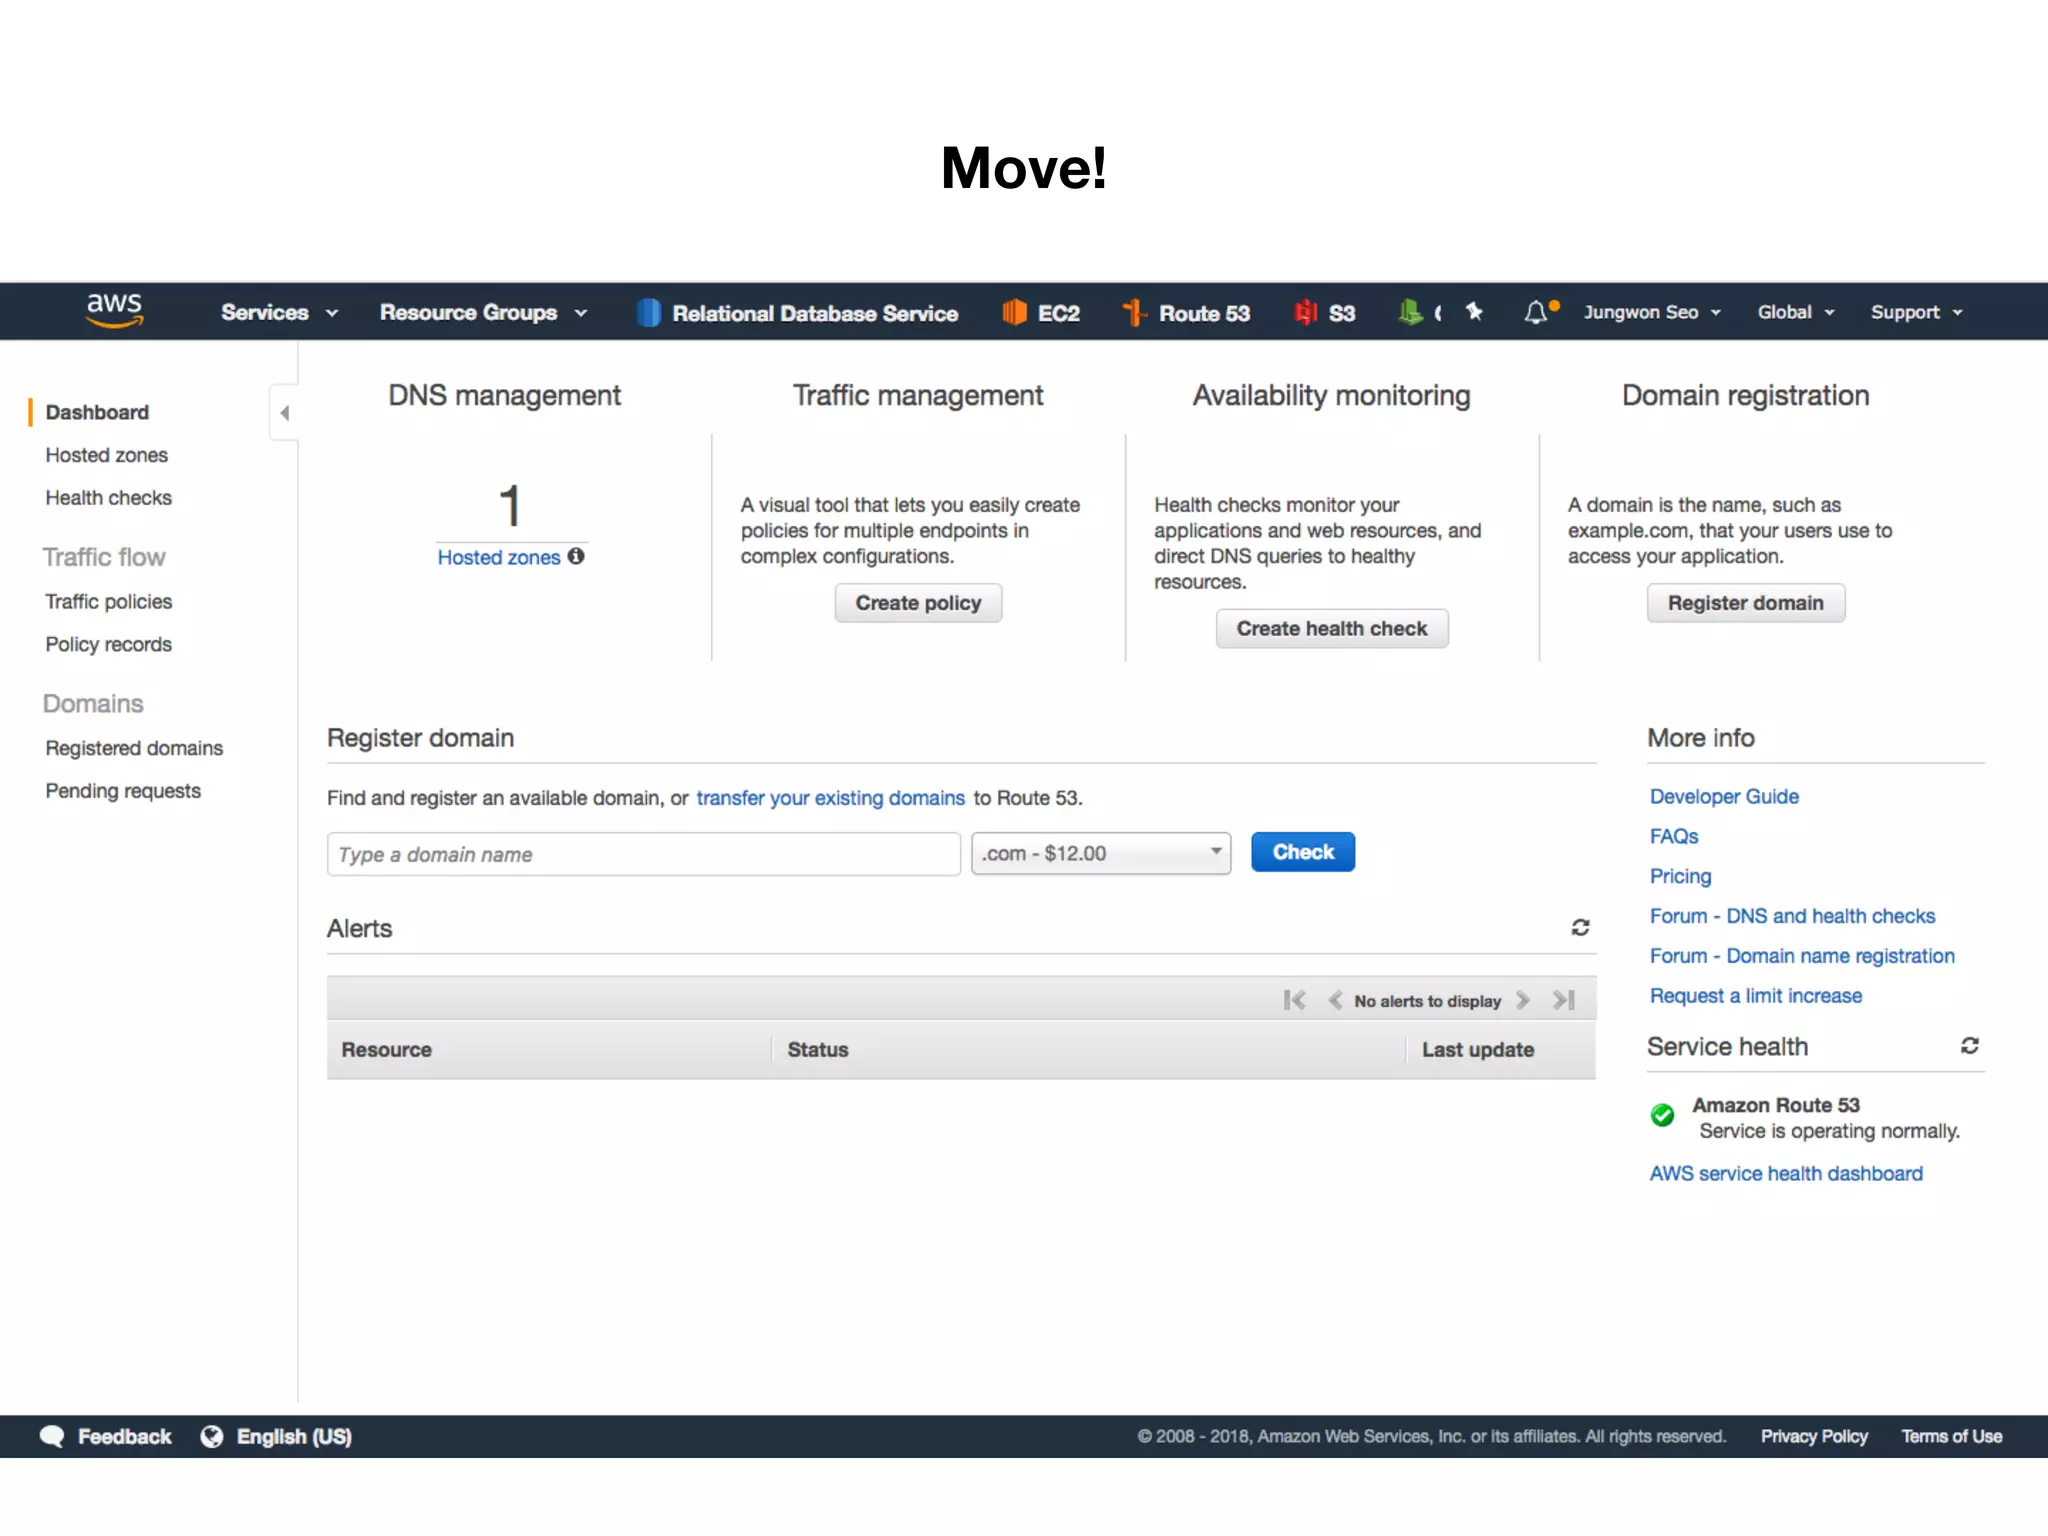Click the Hosted zones info icon
Viewport: 2048px width, 1536px height.
coord(577,556)
